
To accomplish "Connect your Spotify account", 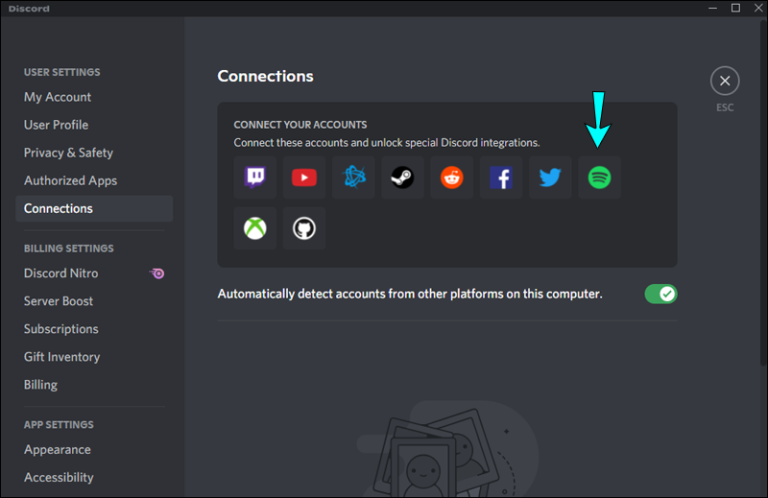I will 599,178.
